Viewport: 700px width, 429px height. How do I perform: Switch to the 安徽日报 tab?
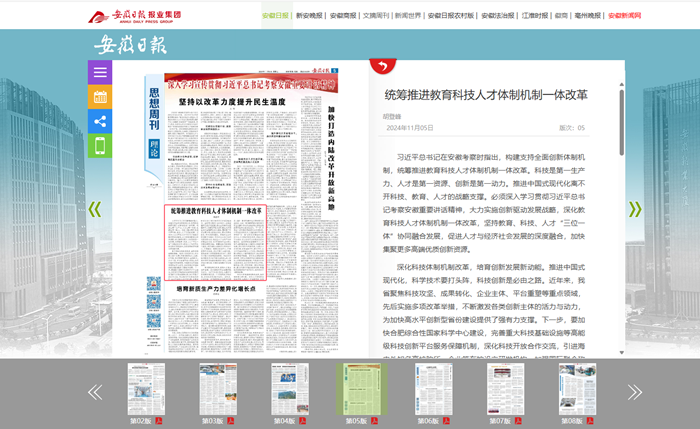click(276, 16)
